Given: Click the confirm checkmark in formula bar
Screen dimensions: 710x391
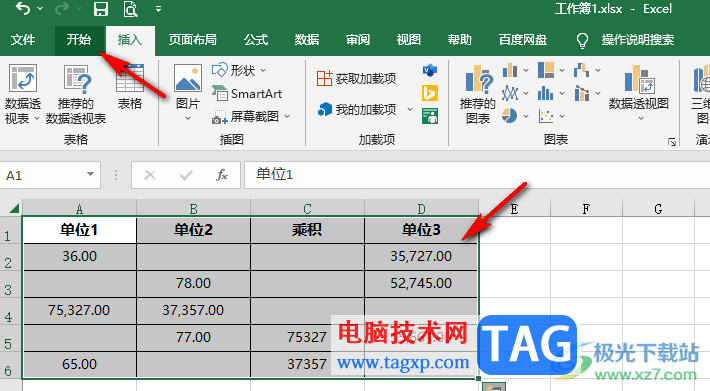Looking at the screenshot, I should click(x=186, y=175).
